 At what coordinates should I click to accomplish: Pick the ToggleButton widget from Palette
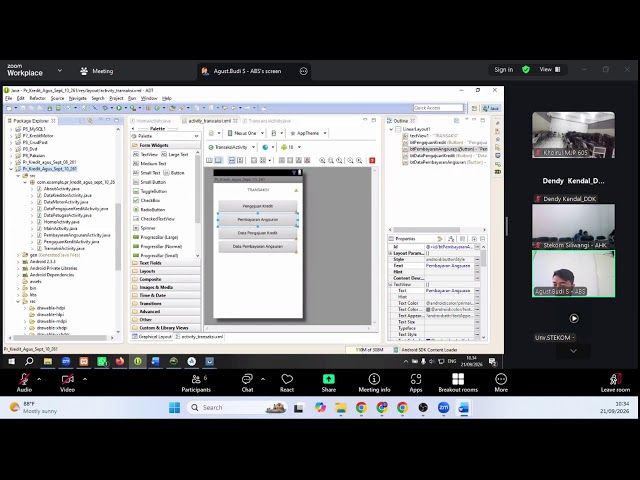150,191
